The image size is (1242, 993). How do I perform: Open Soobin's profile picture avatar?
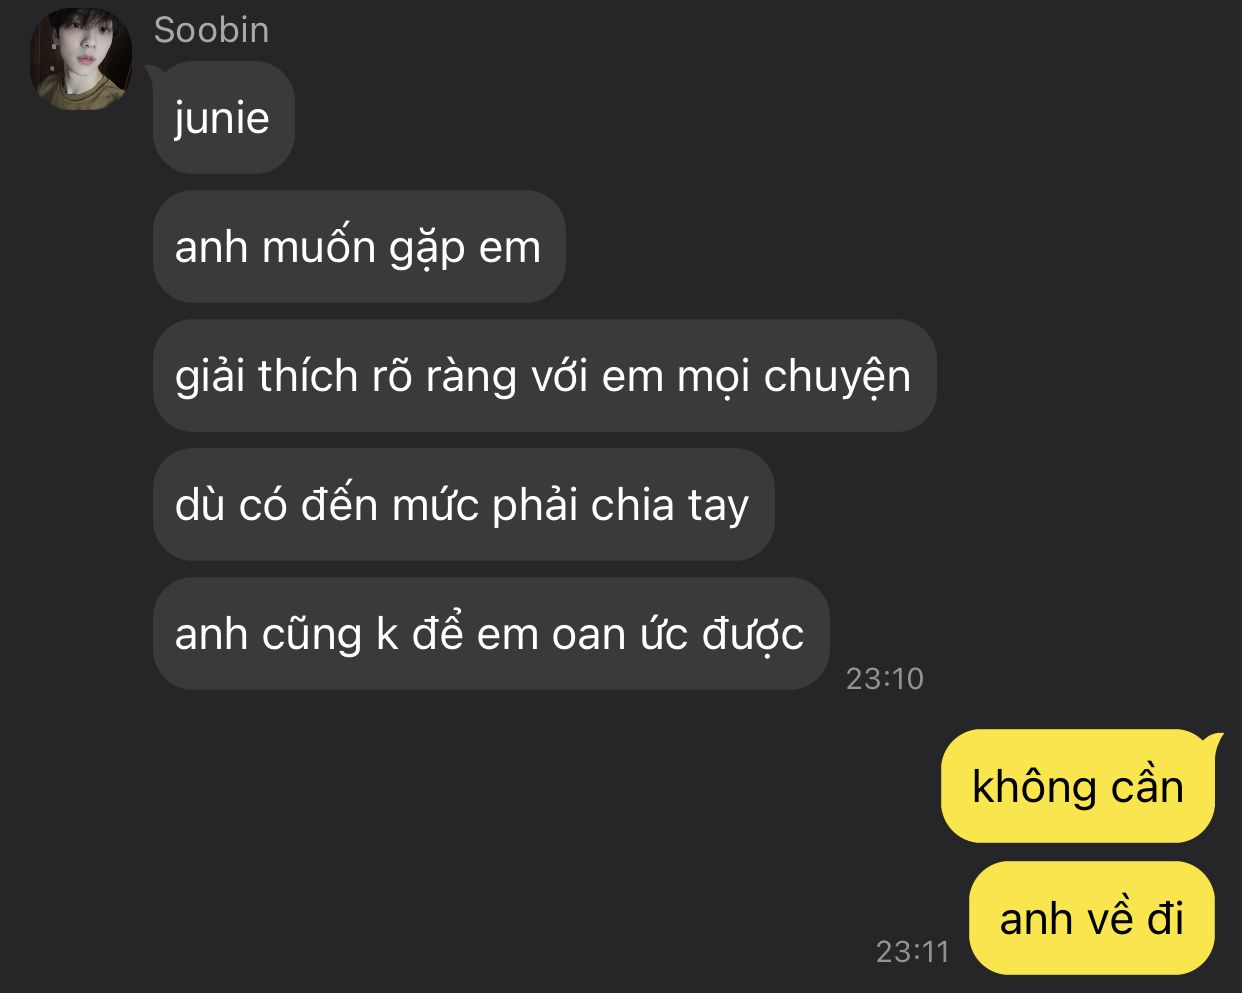(80, 59)
